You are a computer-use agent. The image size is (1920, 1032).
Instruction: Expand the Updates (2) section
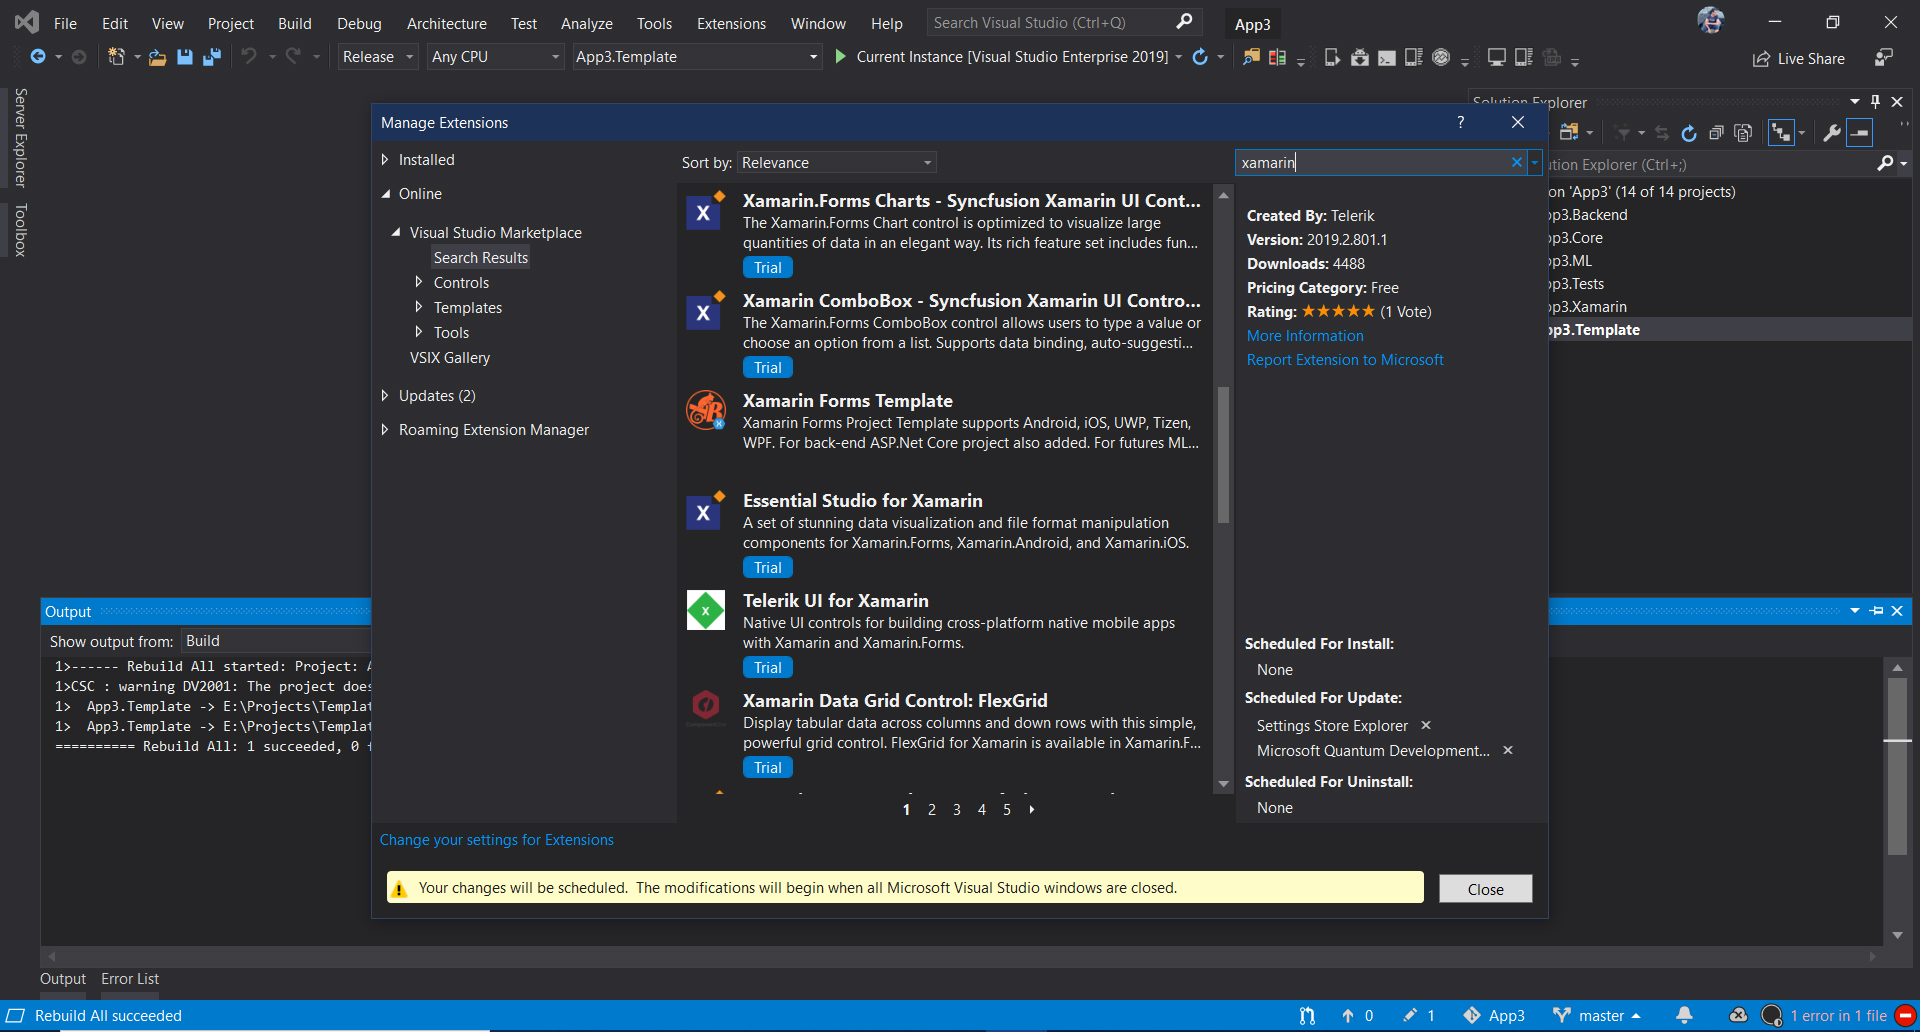tap(385, 396)
